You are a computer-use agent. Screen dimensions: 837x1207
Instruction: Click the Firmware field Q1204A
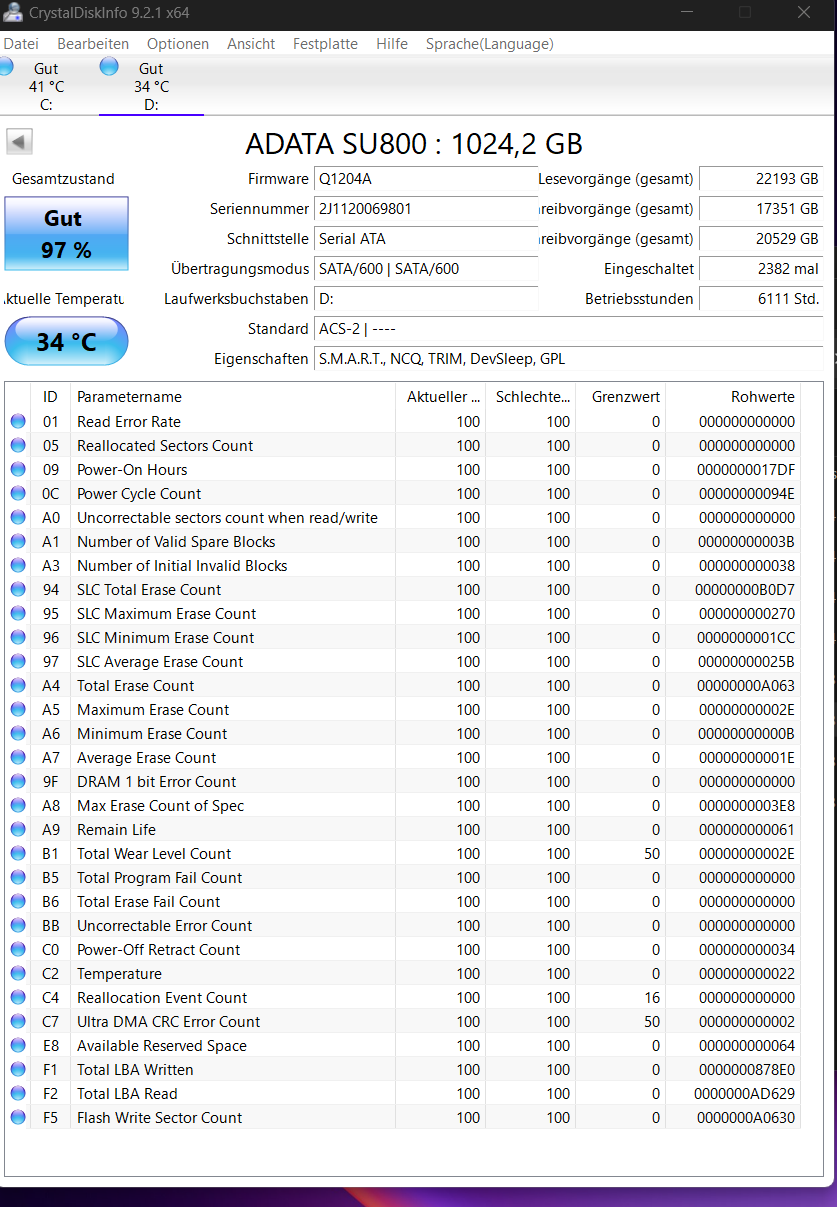coord(426,179)
